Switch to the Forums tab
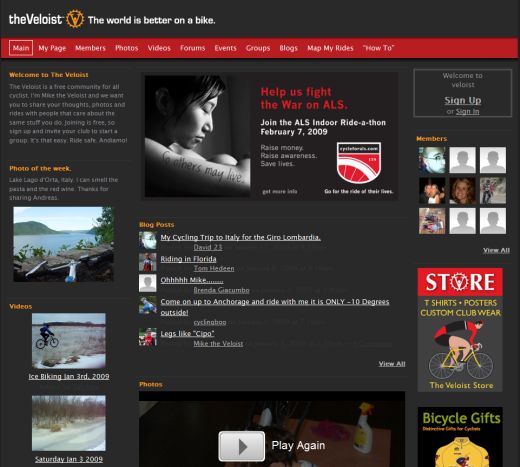520x467 pixels. tap(193, 48)
